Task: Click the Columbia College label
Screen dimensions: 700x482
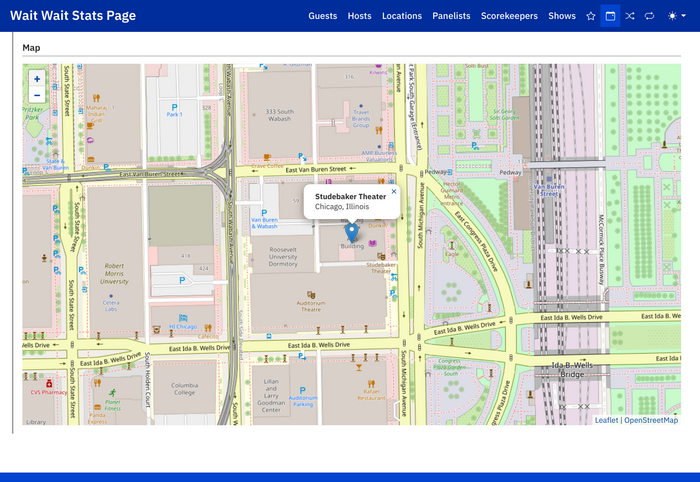Action: (184, 389)
